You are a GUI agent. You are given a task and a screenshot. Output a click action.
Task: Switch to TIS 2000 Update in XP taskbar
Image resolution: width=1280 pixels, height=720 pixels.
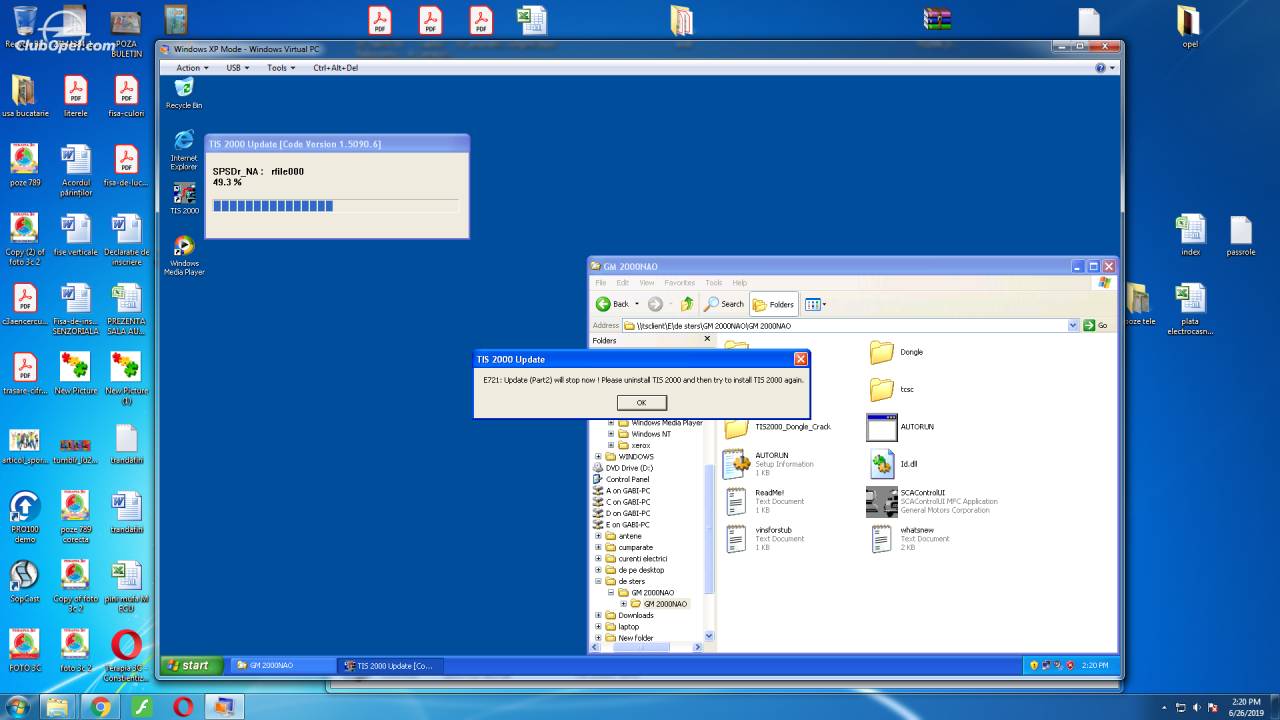point(390,665)
